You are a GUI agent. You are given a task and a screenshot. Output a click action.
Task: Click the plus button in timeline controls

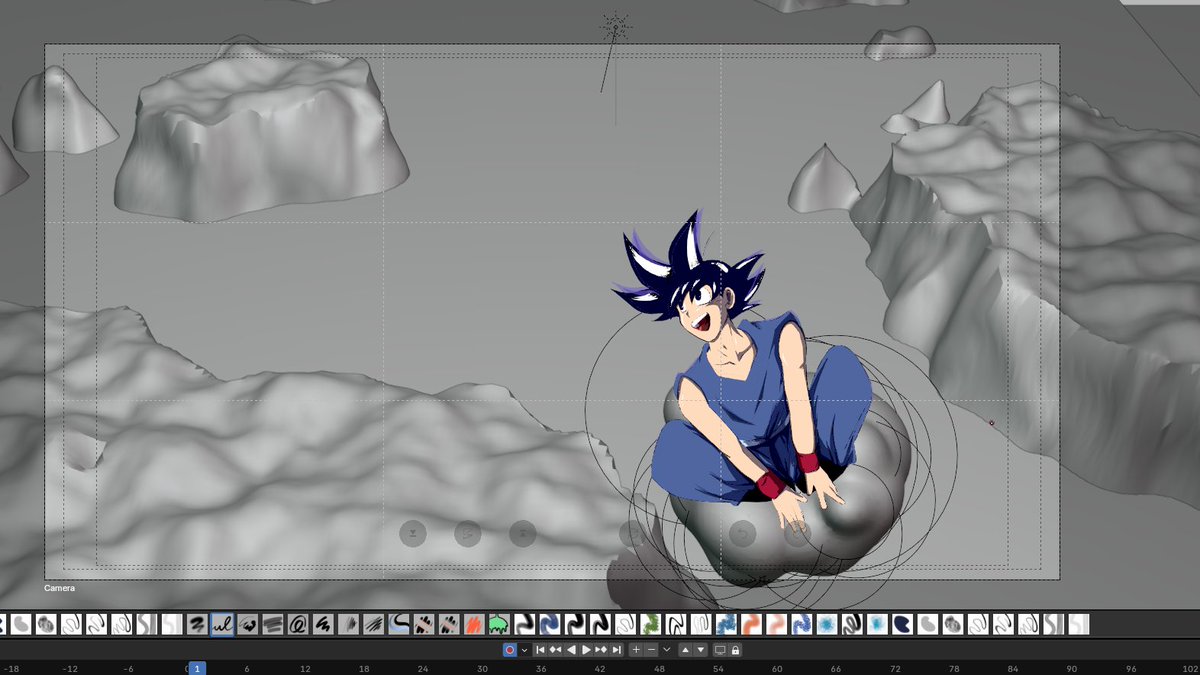point(636,650)
